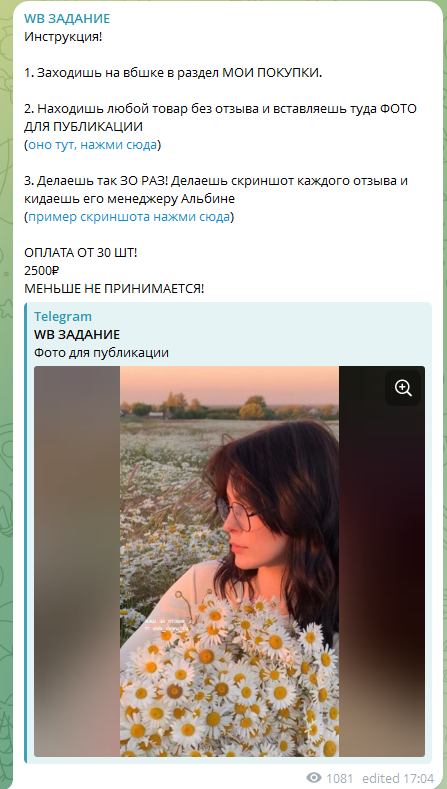Click the 'ОПЛАТА ОТ 30 ШТ!' line
The image size is (447, 789).
tap(81, 253)
